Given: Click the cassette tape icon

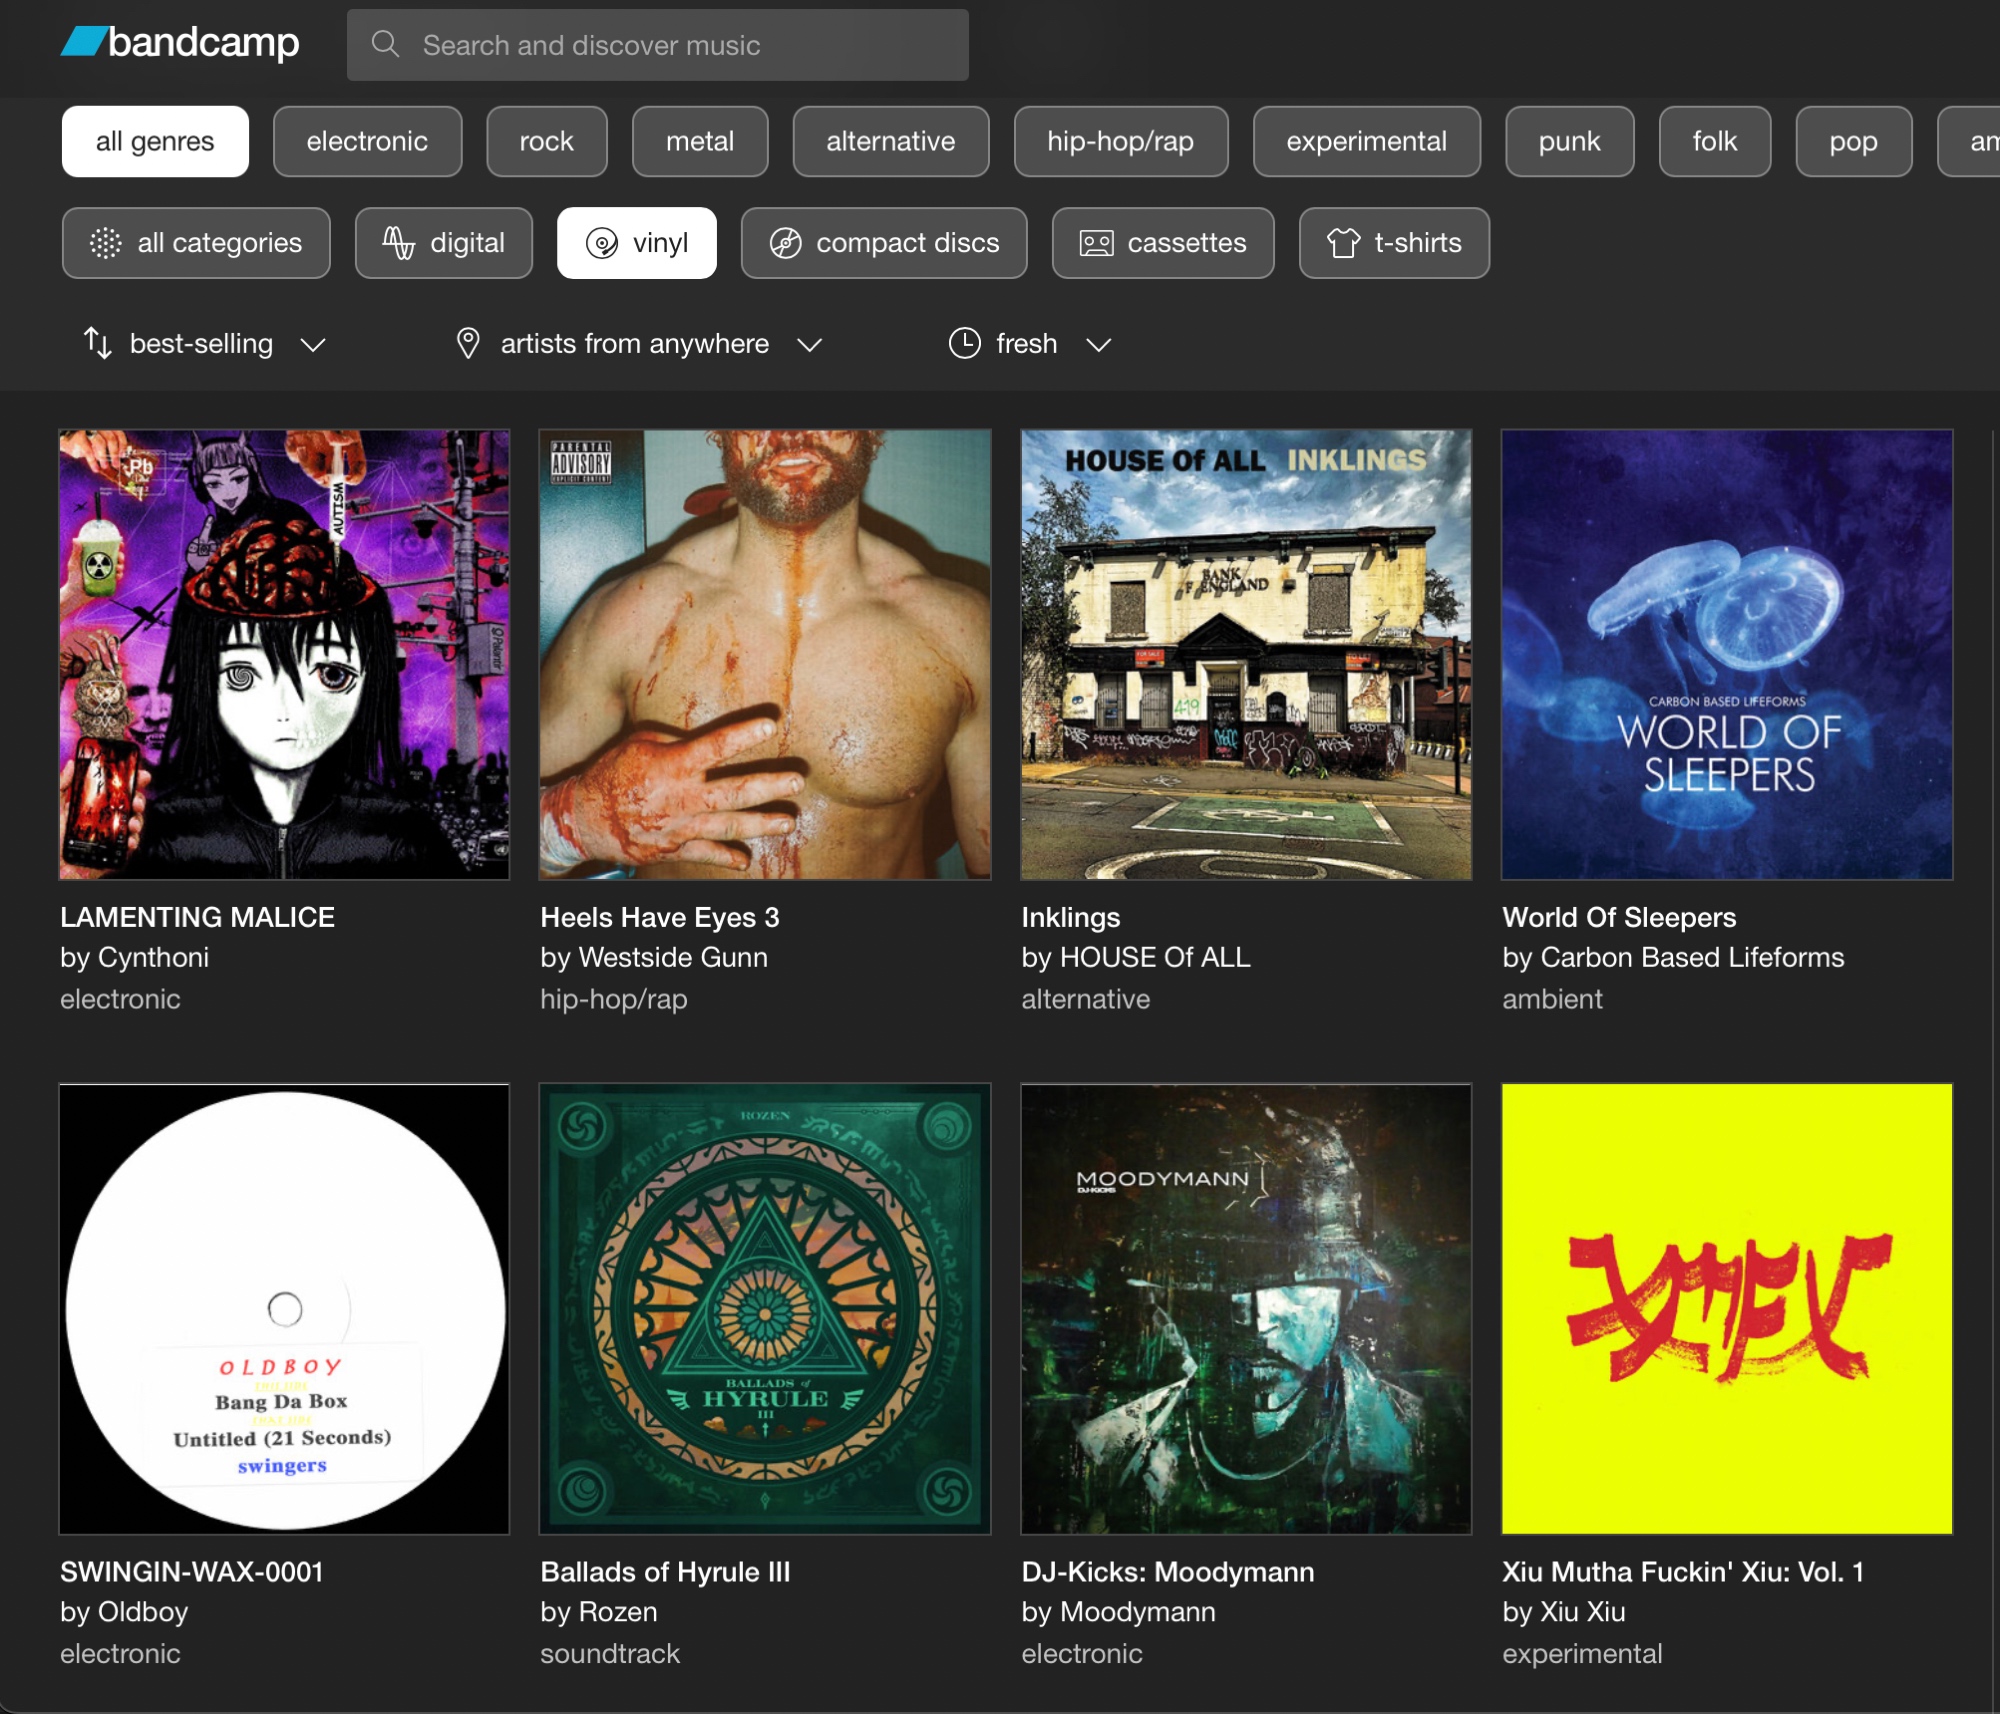Looking at the screenshot, I should click(x=1096, y=243).
